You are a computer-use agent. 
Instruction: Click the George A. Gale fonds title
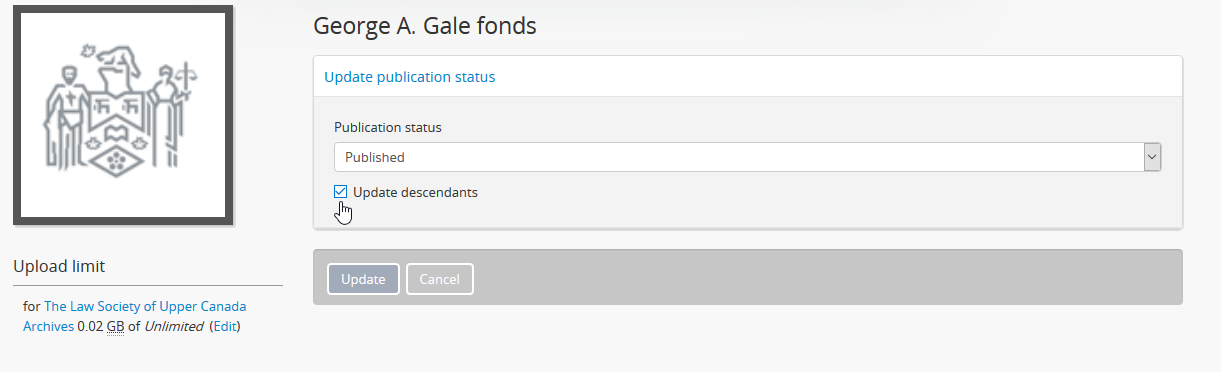[x=425, y=26]
